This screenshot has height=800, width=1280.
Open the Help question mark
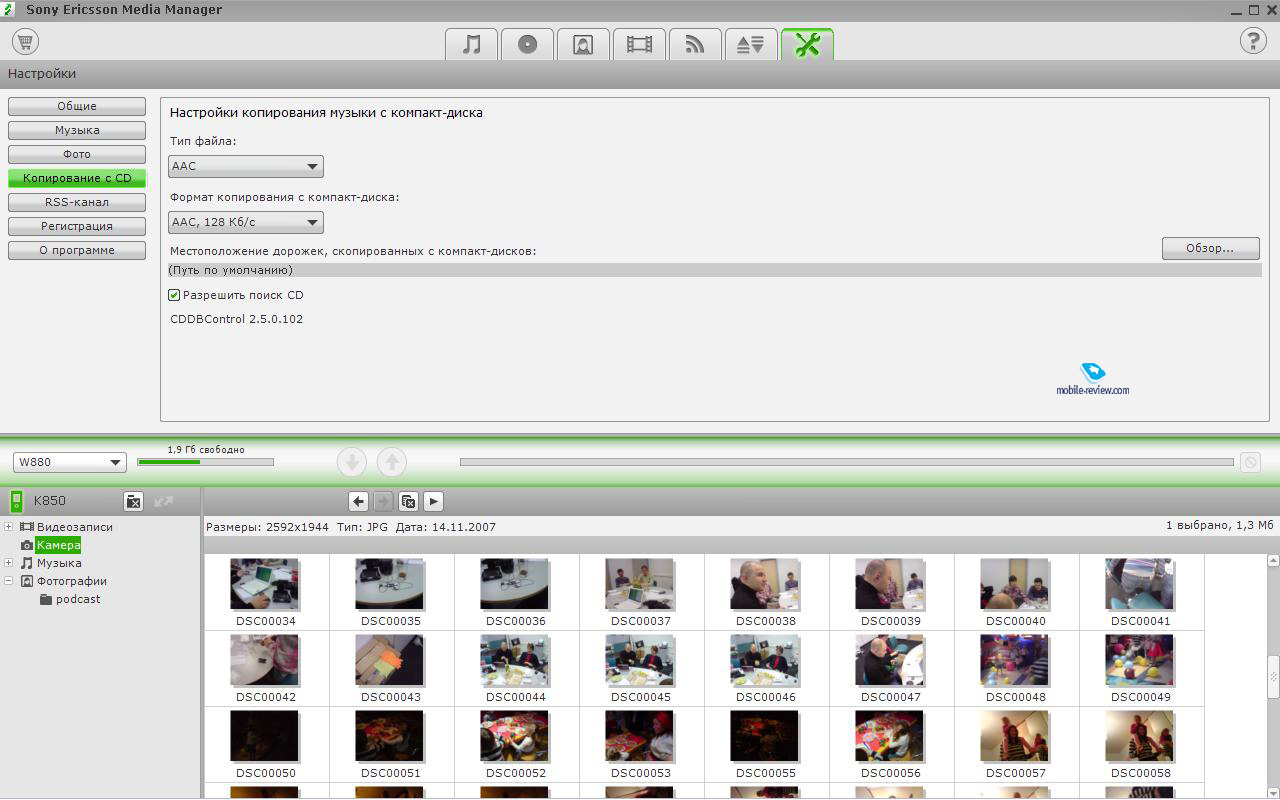(x=1253, y=41)
